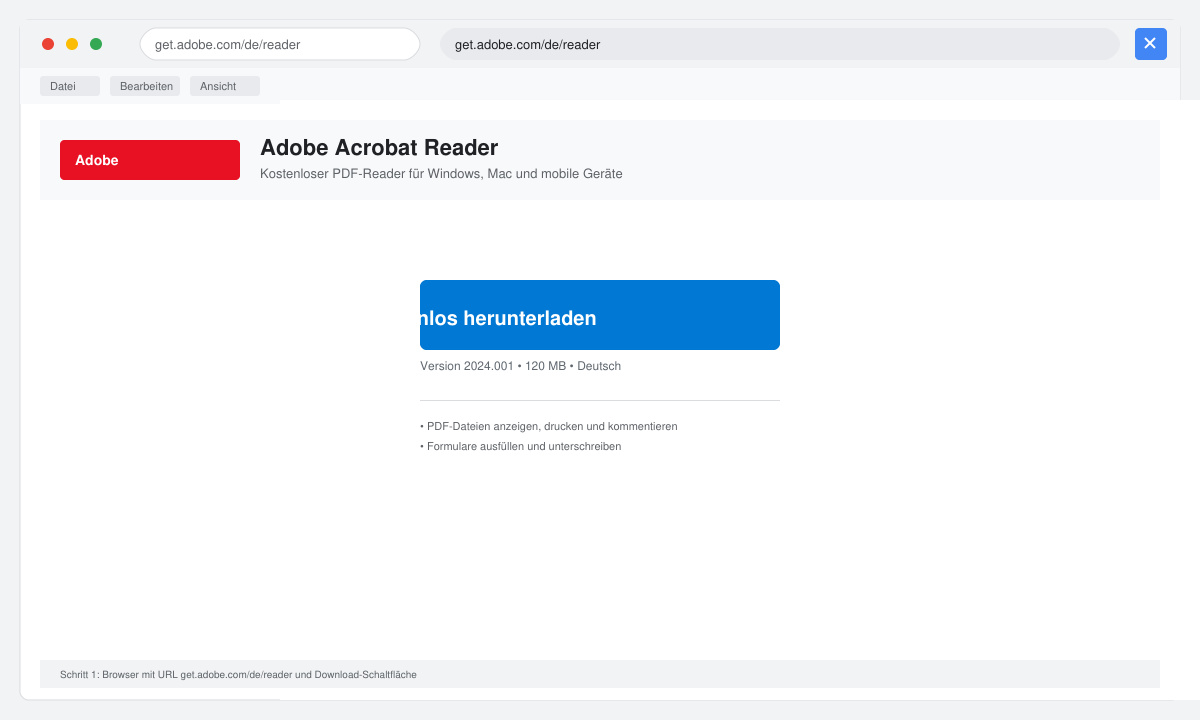This screenshot has width=1200, height=720.
Task: Click the left get.adobe.com/de/reader address field
Action: [x=280, y=44]
